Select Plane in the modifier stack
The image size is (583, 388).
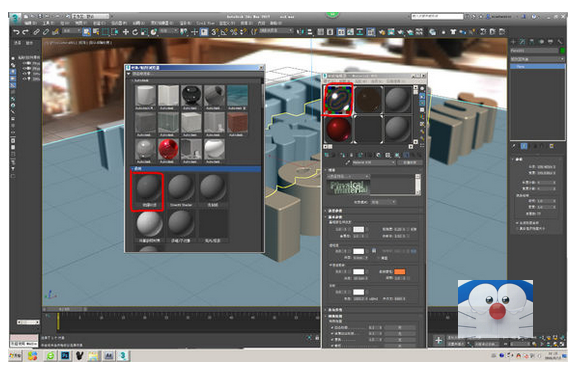(x=538, y=67)
